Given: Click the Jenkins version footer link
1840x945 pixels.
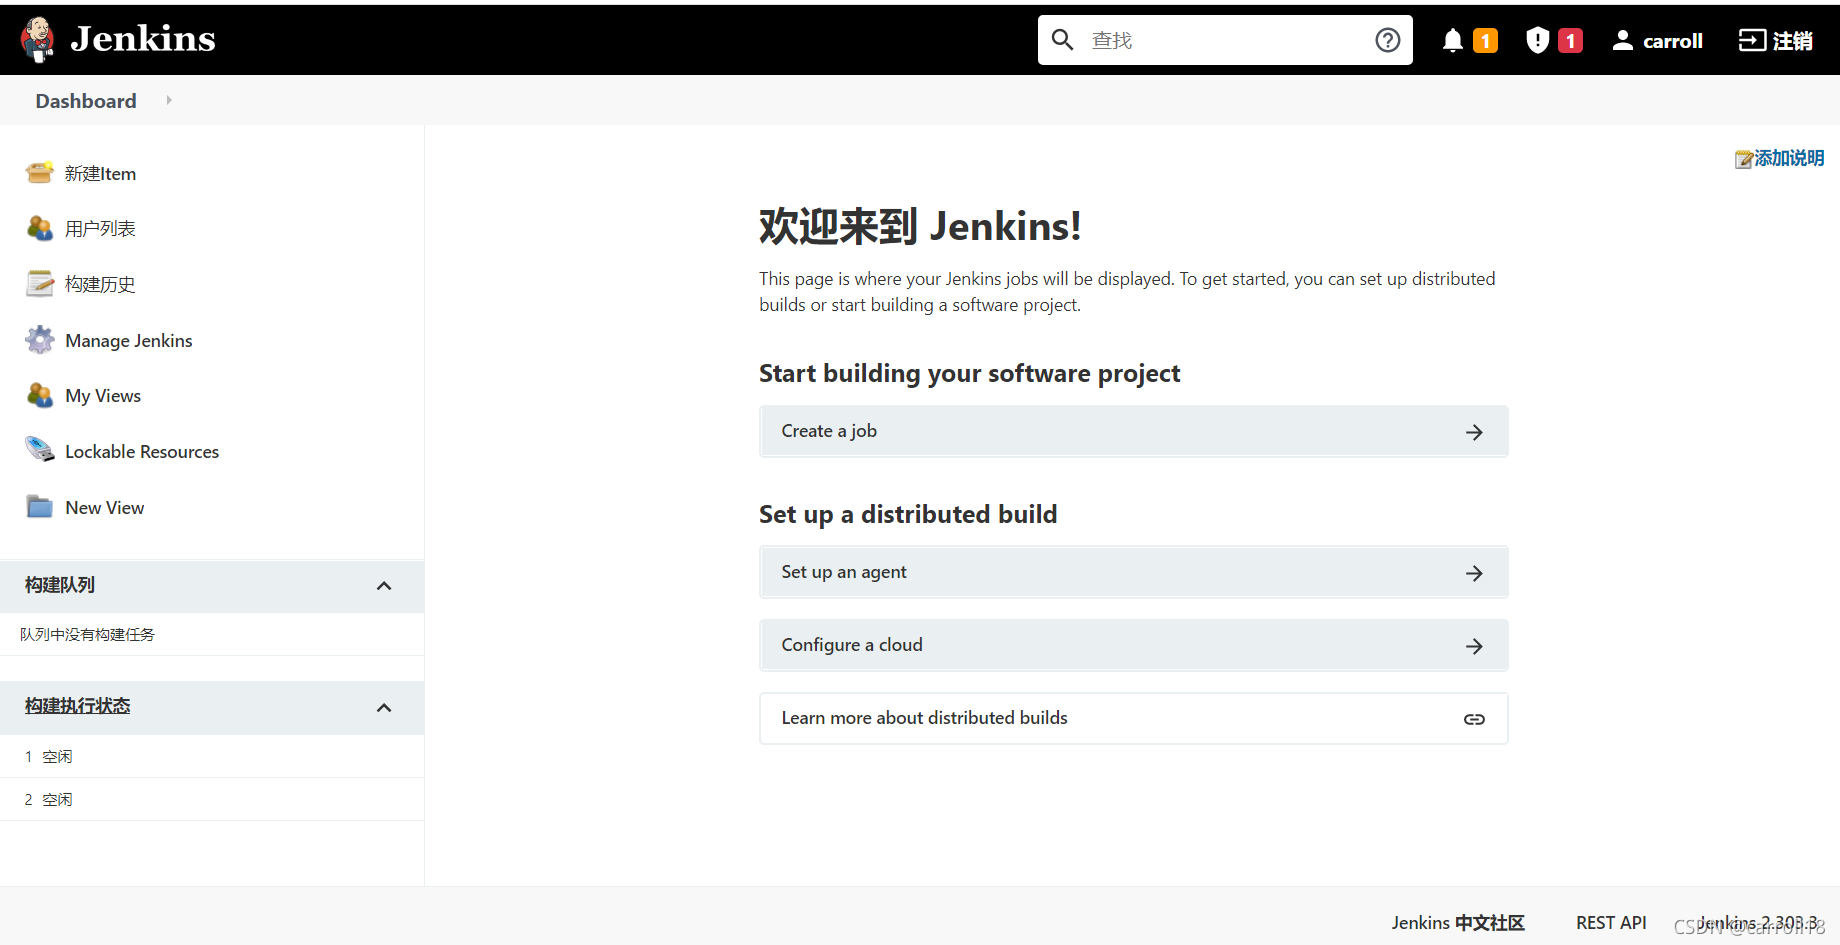Looking at the screenshot, I should tap(1758, 922).
